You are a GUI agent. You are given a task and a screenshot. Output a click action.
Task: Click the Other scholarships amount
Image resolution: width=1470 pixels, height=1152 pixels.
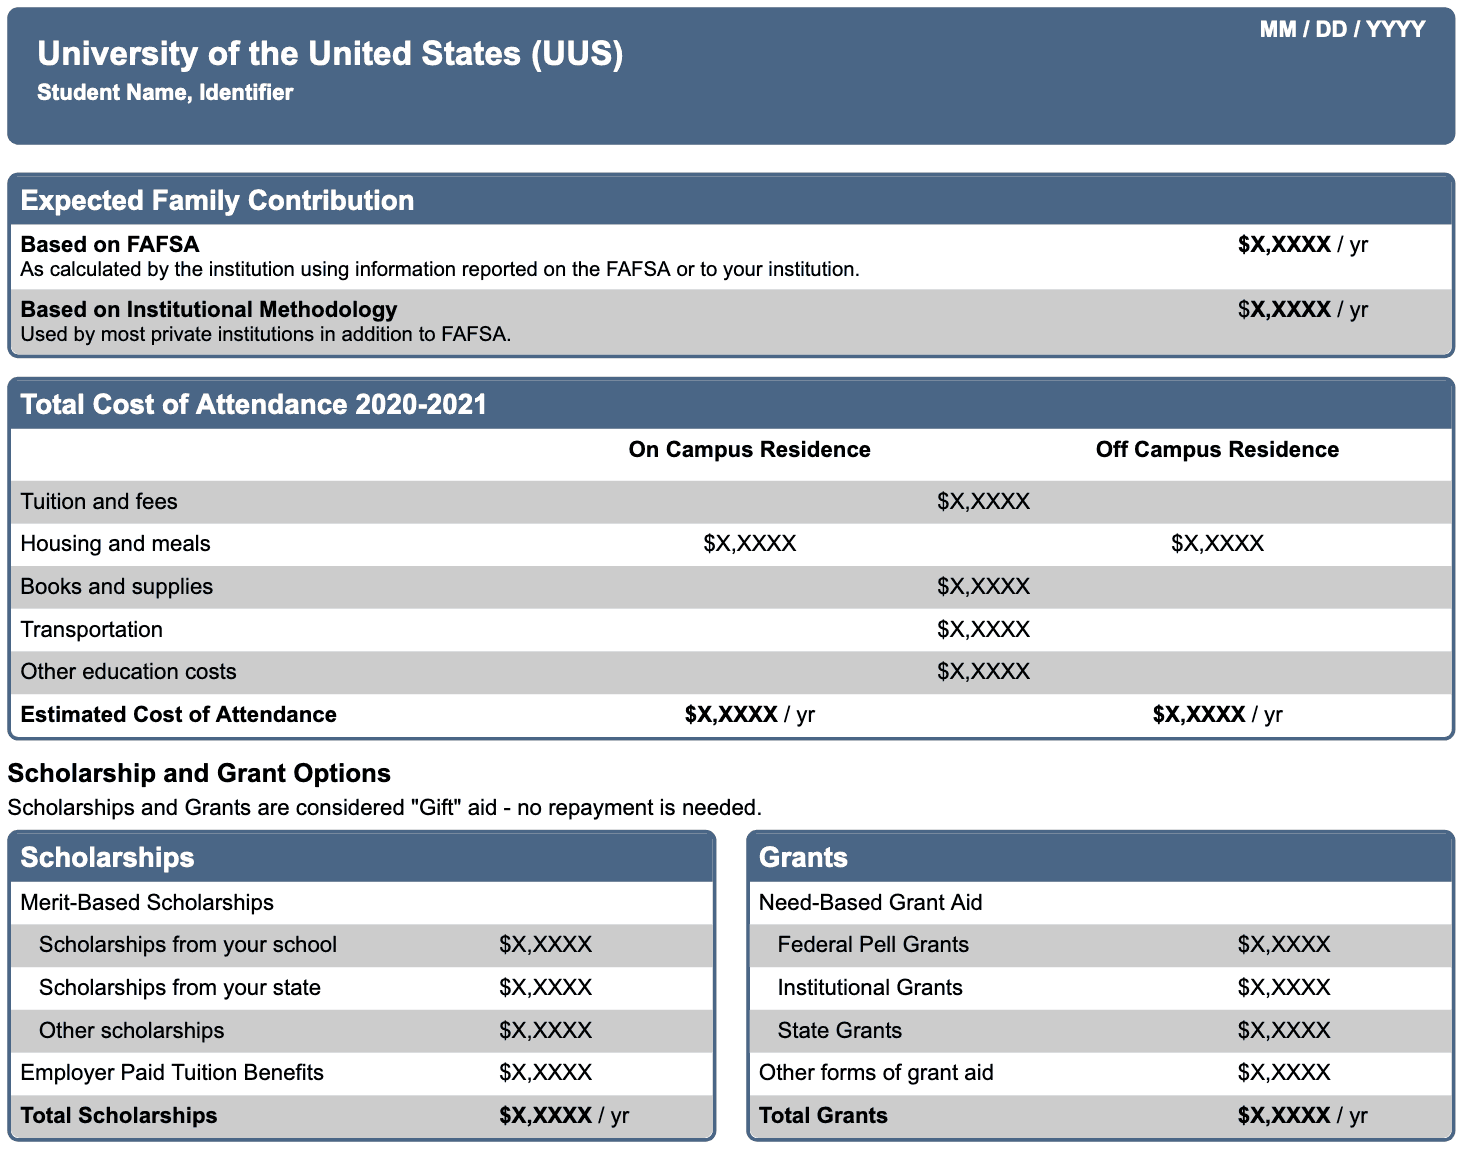pos(545,1031)
